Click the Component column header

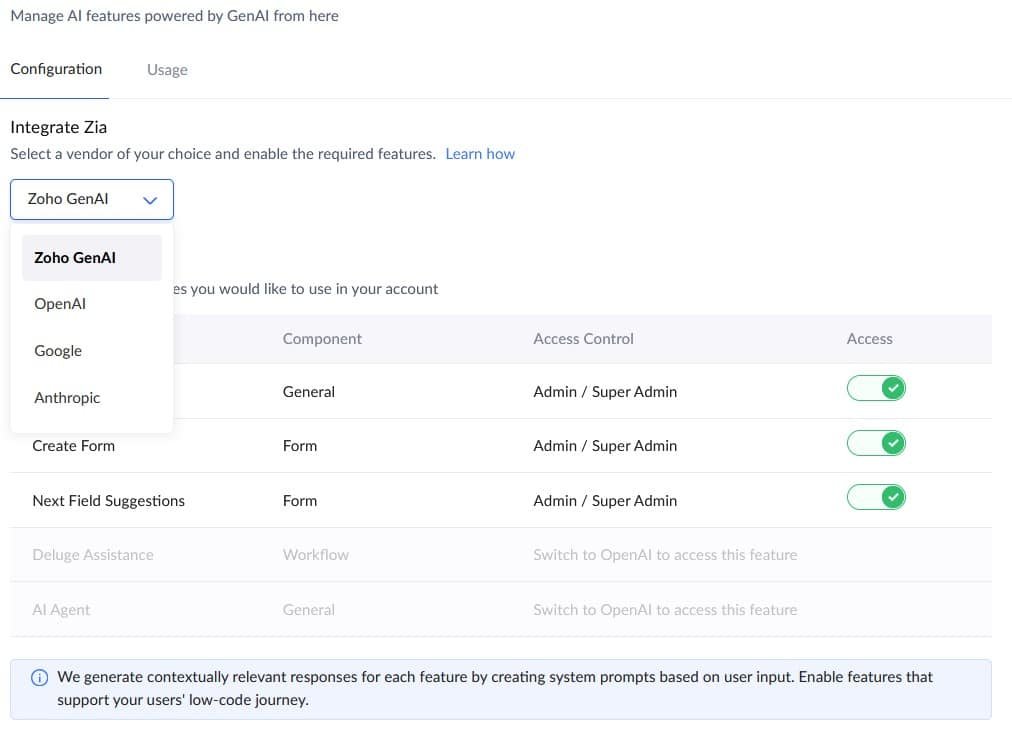click(x=322, y=339)
